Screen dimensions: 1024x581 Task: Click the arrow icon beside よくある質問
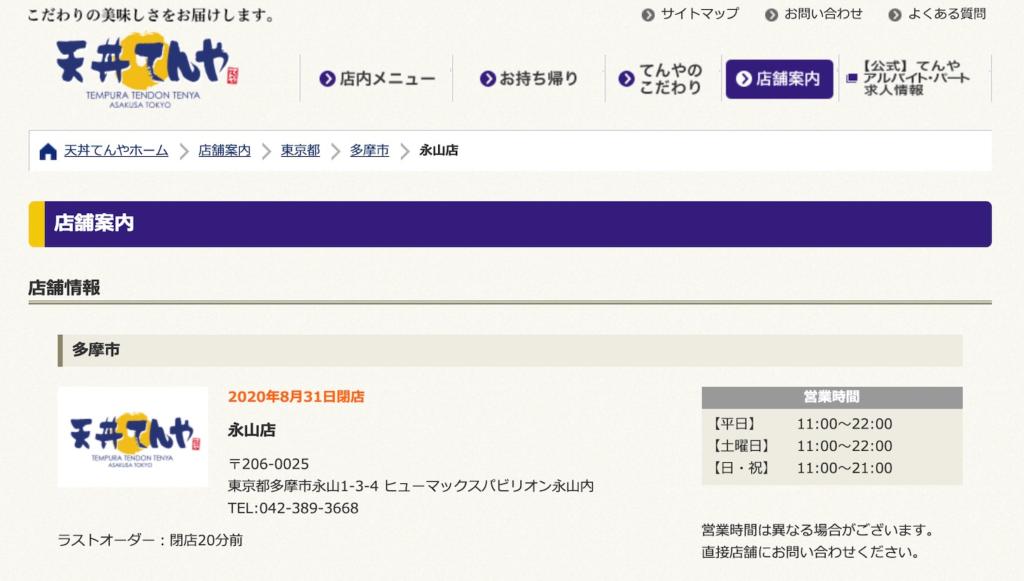[x=895, y=14]
